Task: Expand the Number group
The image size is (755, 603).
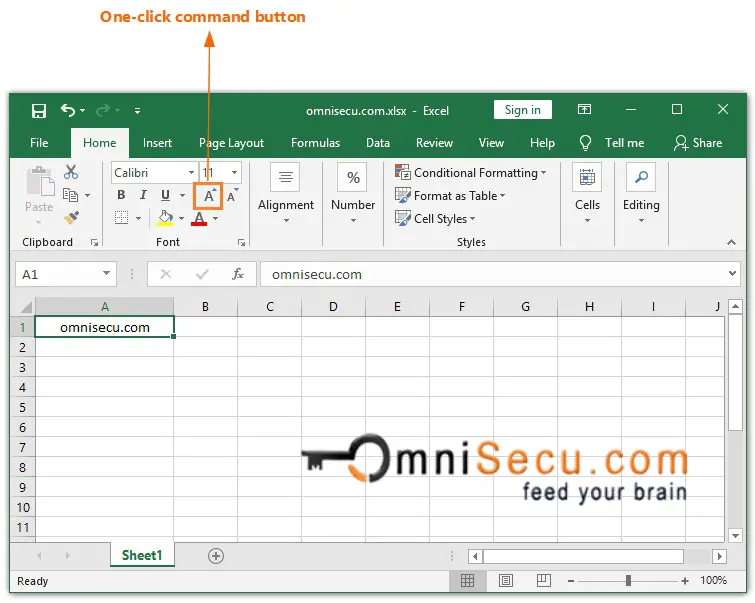Action: tap(353, 193)
